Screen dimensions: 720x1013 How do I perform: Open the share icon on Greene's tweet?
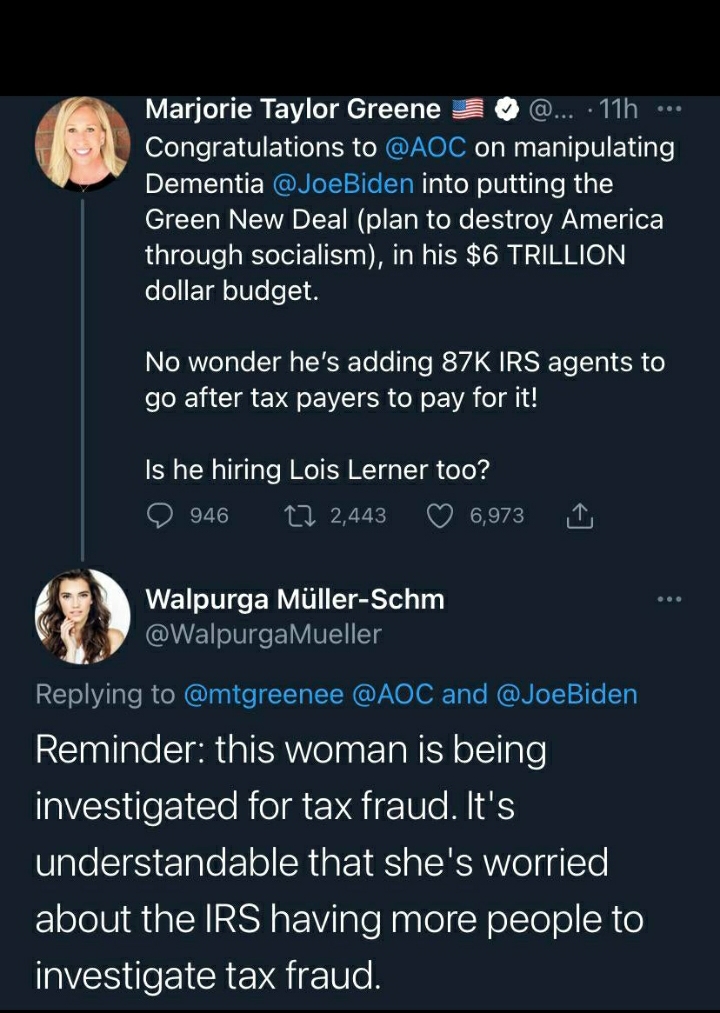click(x=578, y=515)
